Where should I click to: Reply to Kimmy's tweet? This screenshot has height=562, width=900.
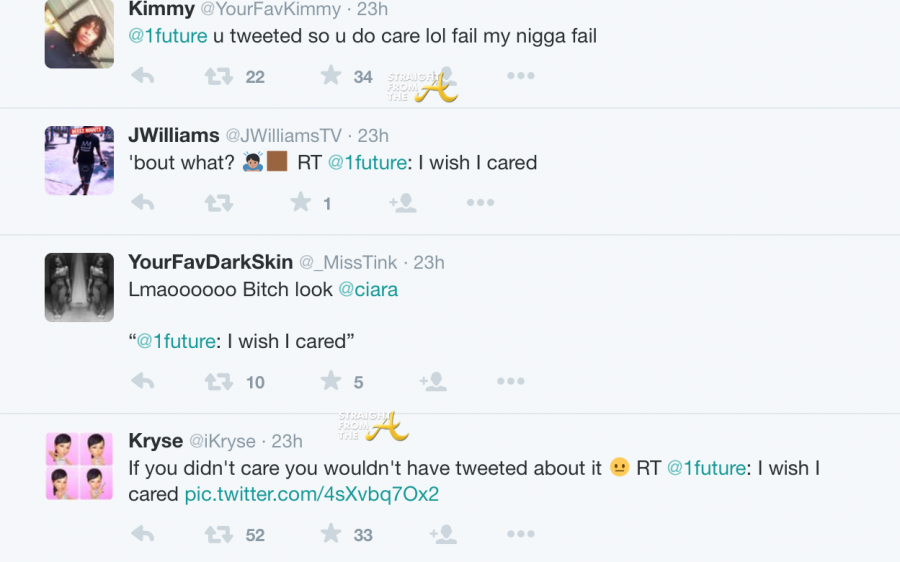(x=143, y=76)
